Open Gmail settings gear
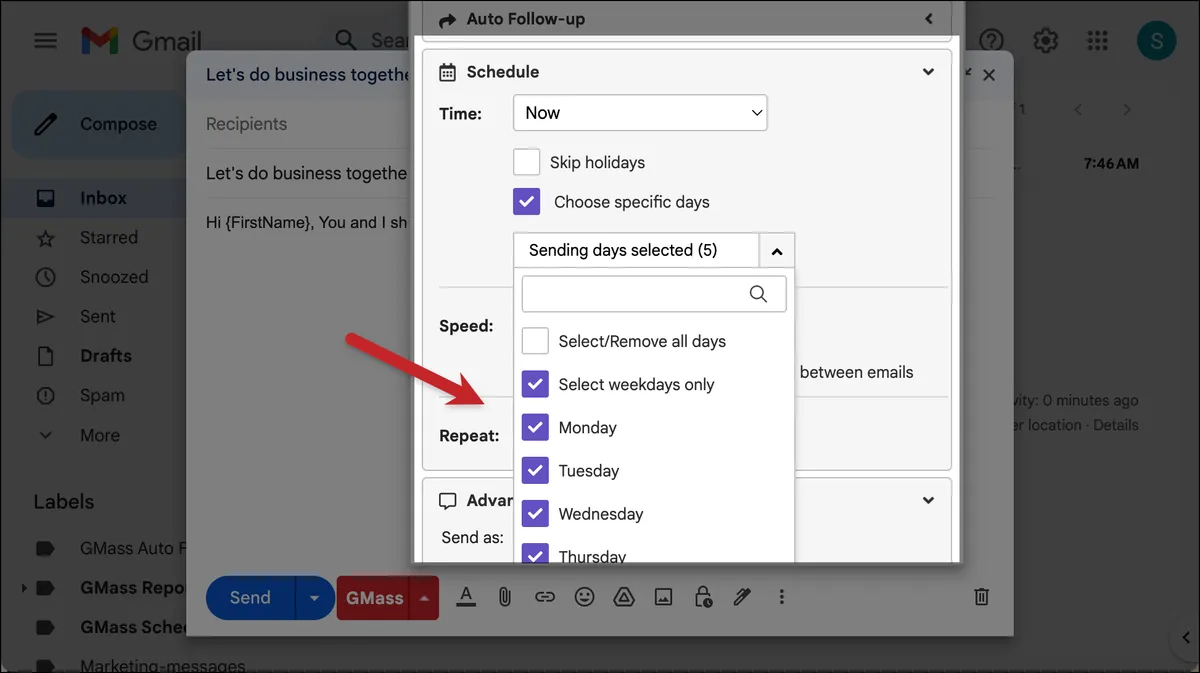Image resolution: width=1200 pixels, height=673 pixels. coord(1045,41)
